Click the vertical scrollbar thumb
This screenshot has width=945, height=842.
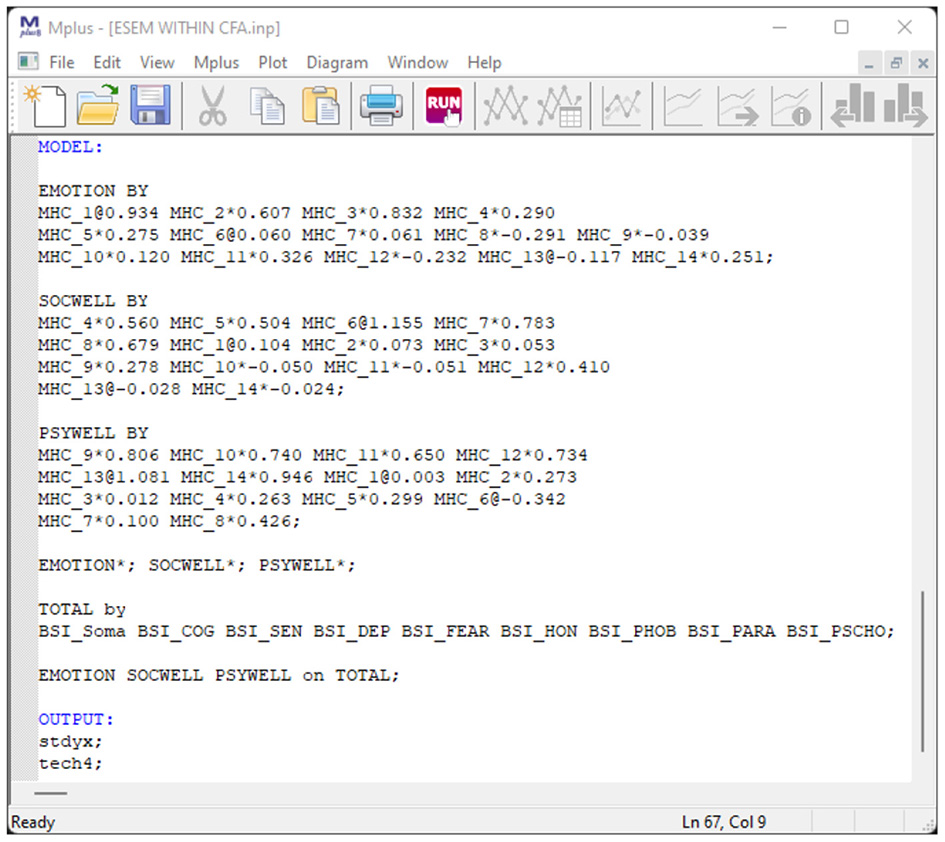[x=921, y=670]
